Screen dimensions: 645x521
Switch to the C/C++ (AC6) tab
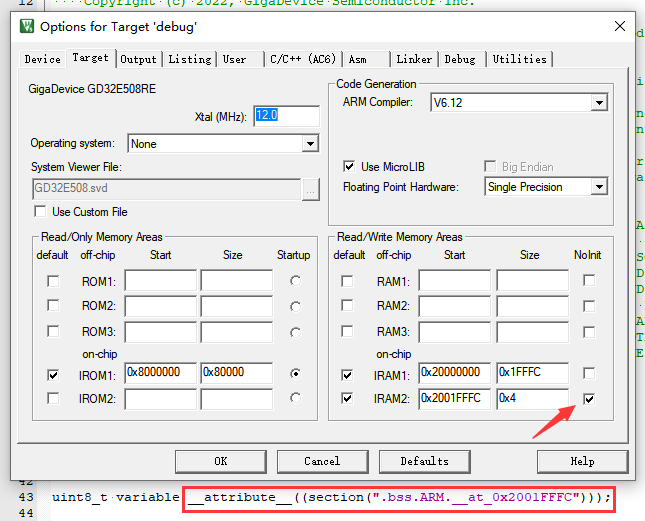pos(303,60)
